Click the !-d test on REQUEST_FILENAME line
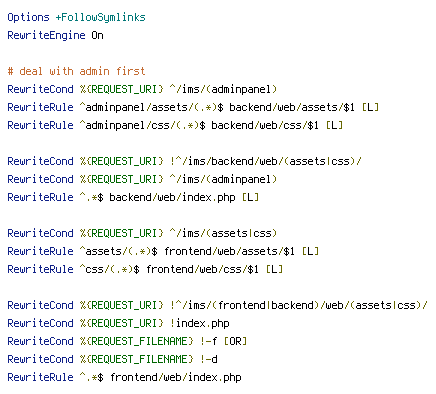This screenshot has height=394, width=436. click(209, 359)
